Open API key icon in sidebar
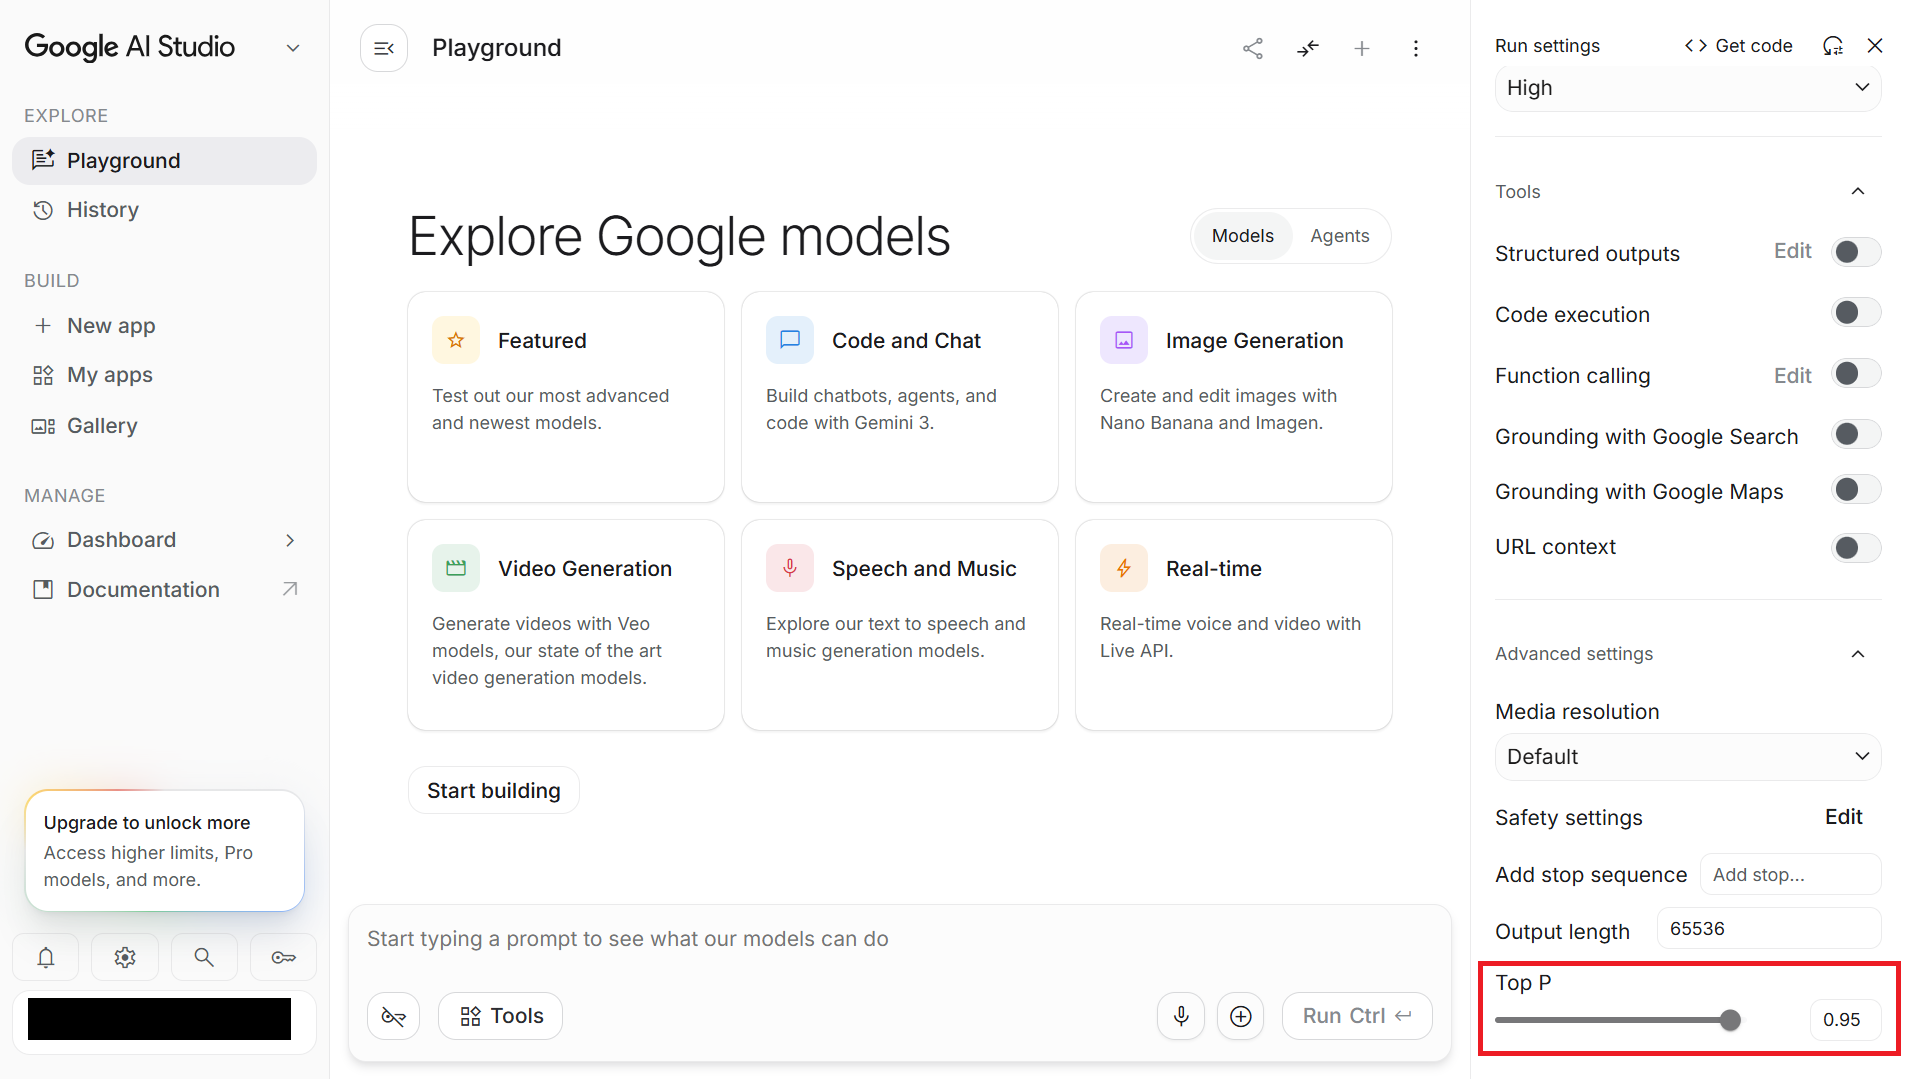 point(283,958)
